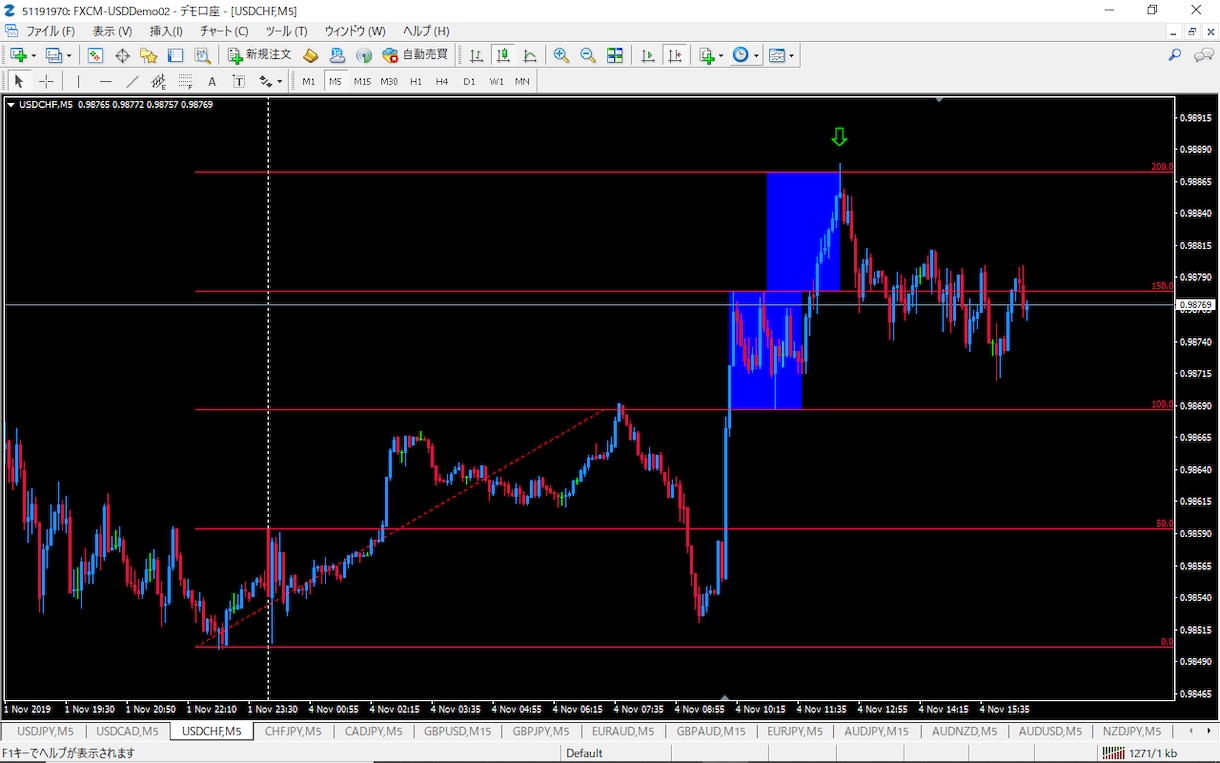
Task: Open the MetaEditor yellow book icon
Action: point(311,56)
